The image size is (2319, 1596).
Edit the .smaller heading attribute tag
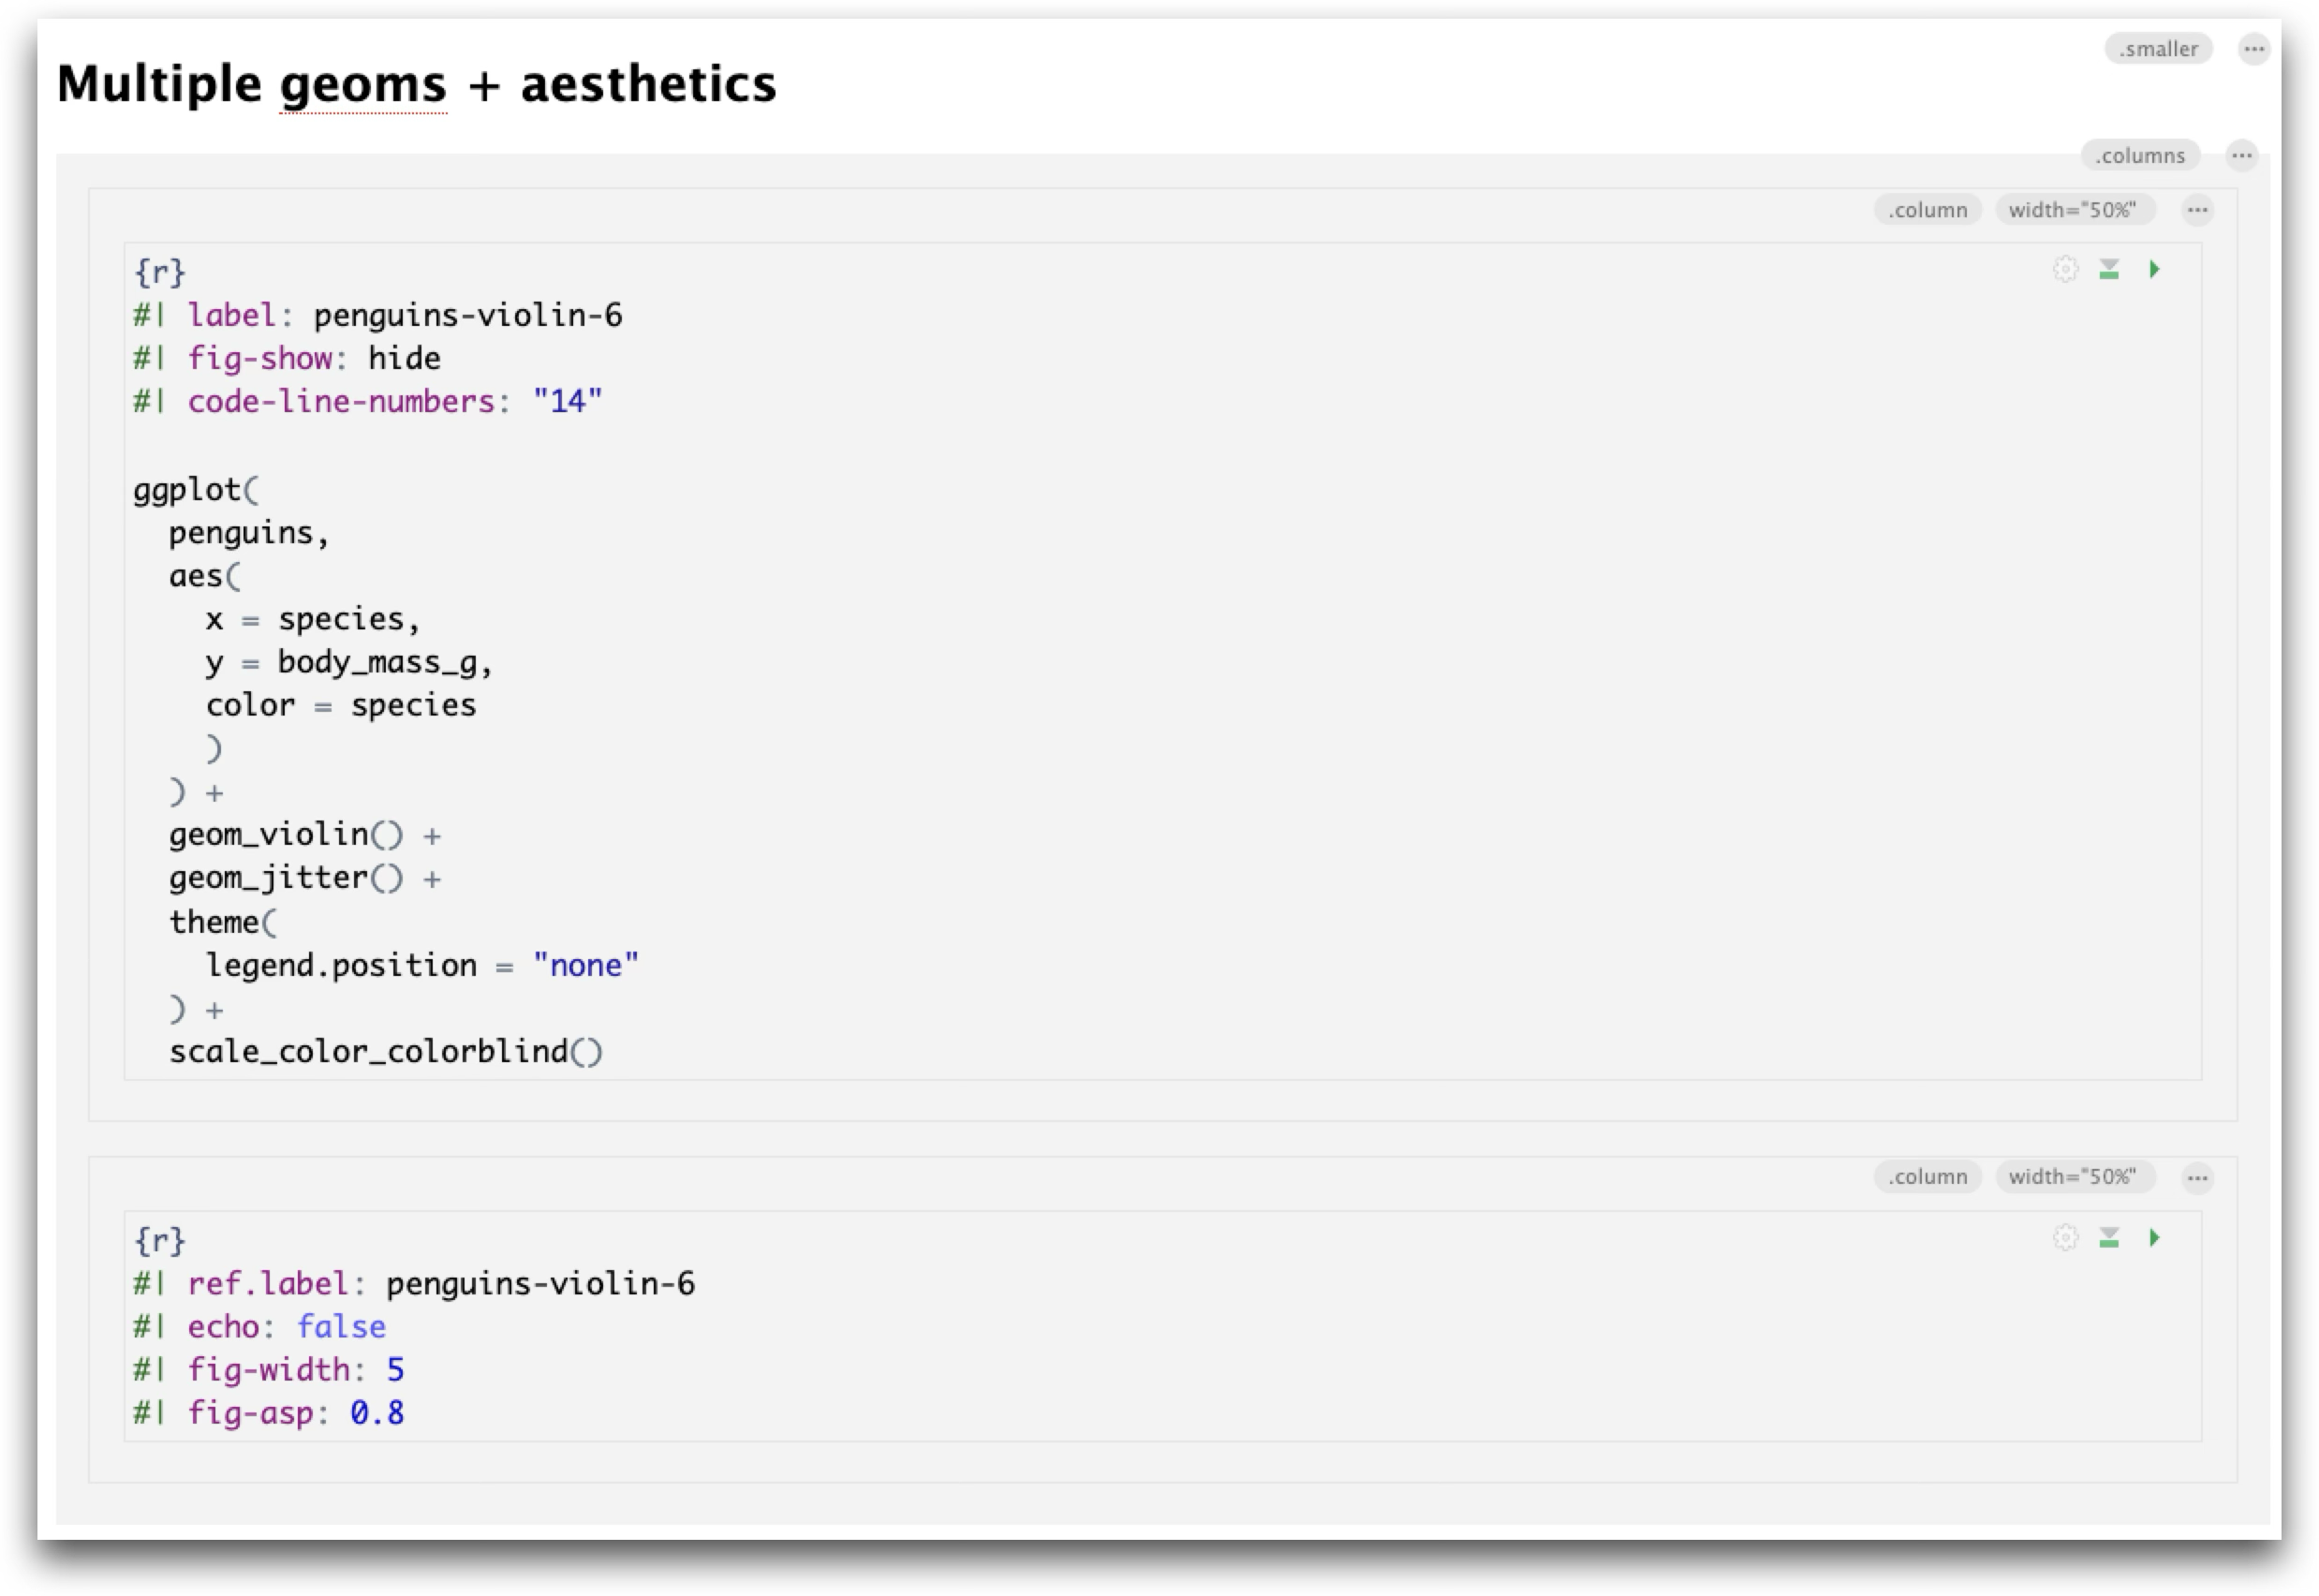[x=2158, y=49]
